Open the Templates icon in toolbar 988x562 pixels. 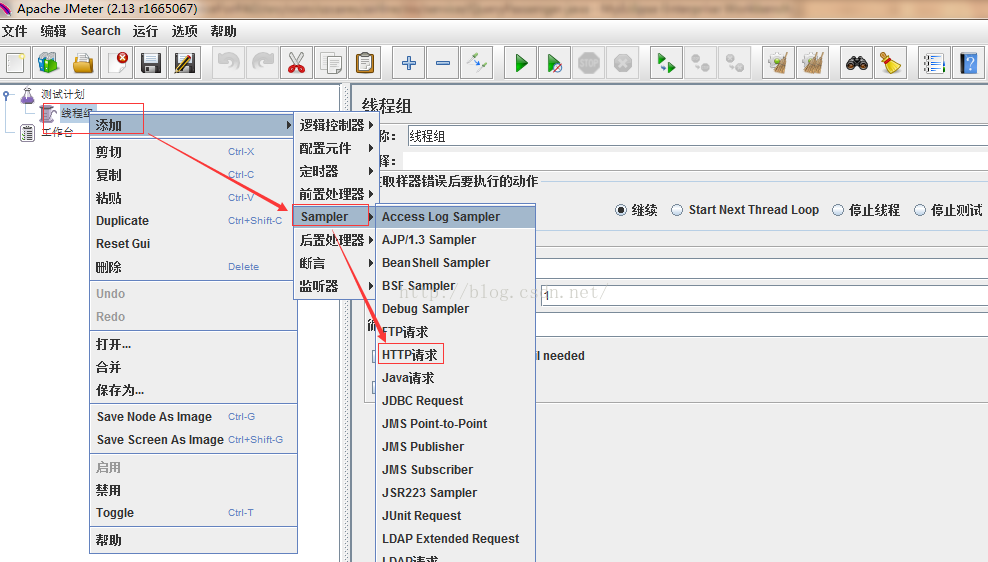click(49, 63)
